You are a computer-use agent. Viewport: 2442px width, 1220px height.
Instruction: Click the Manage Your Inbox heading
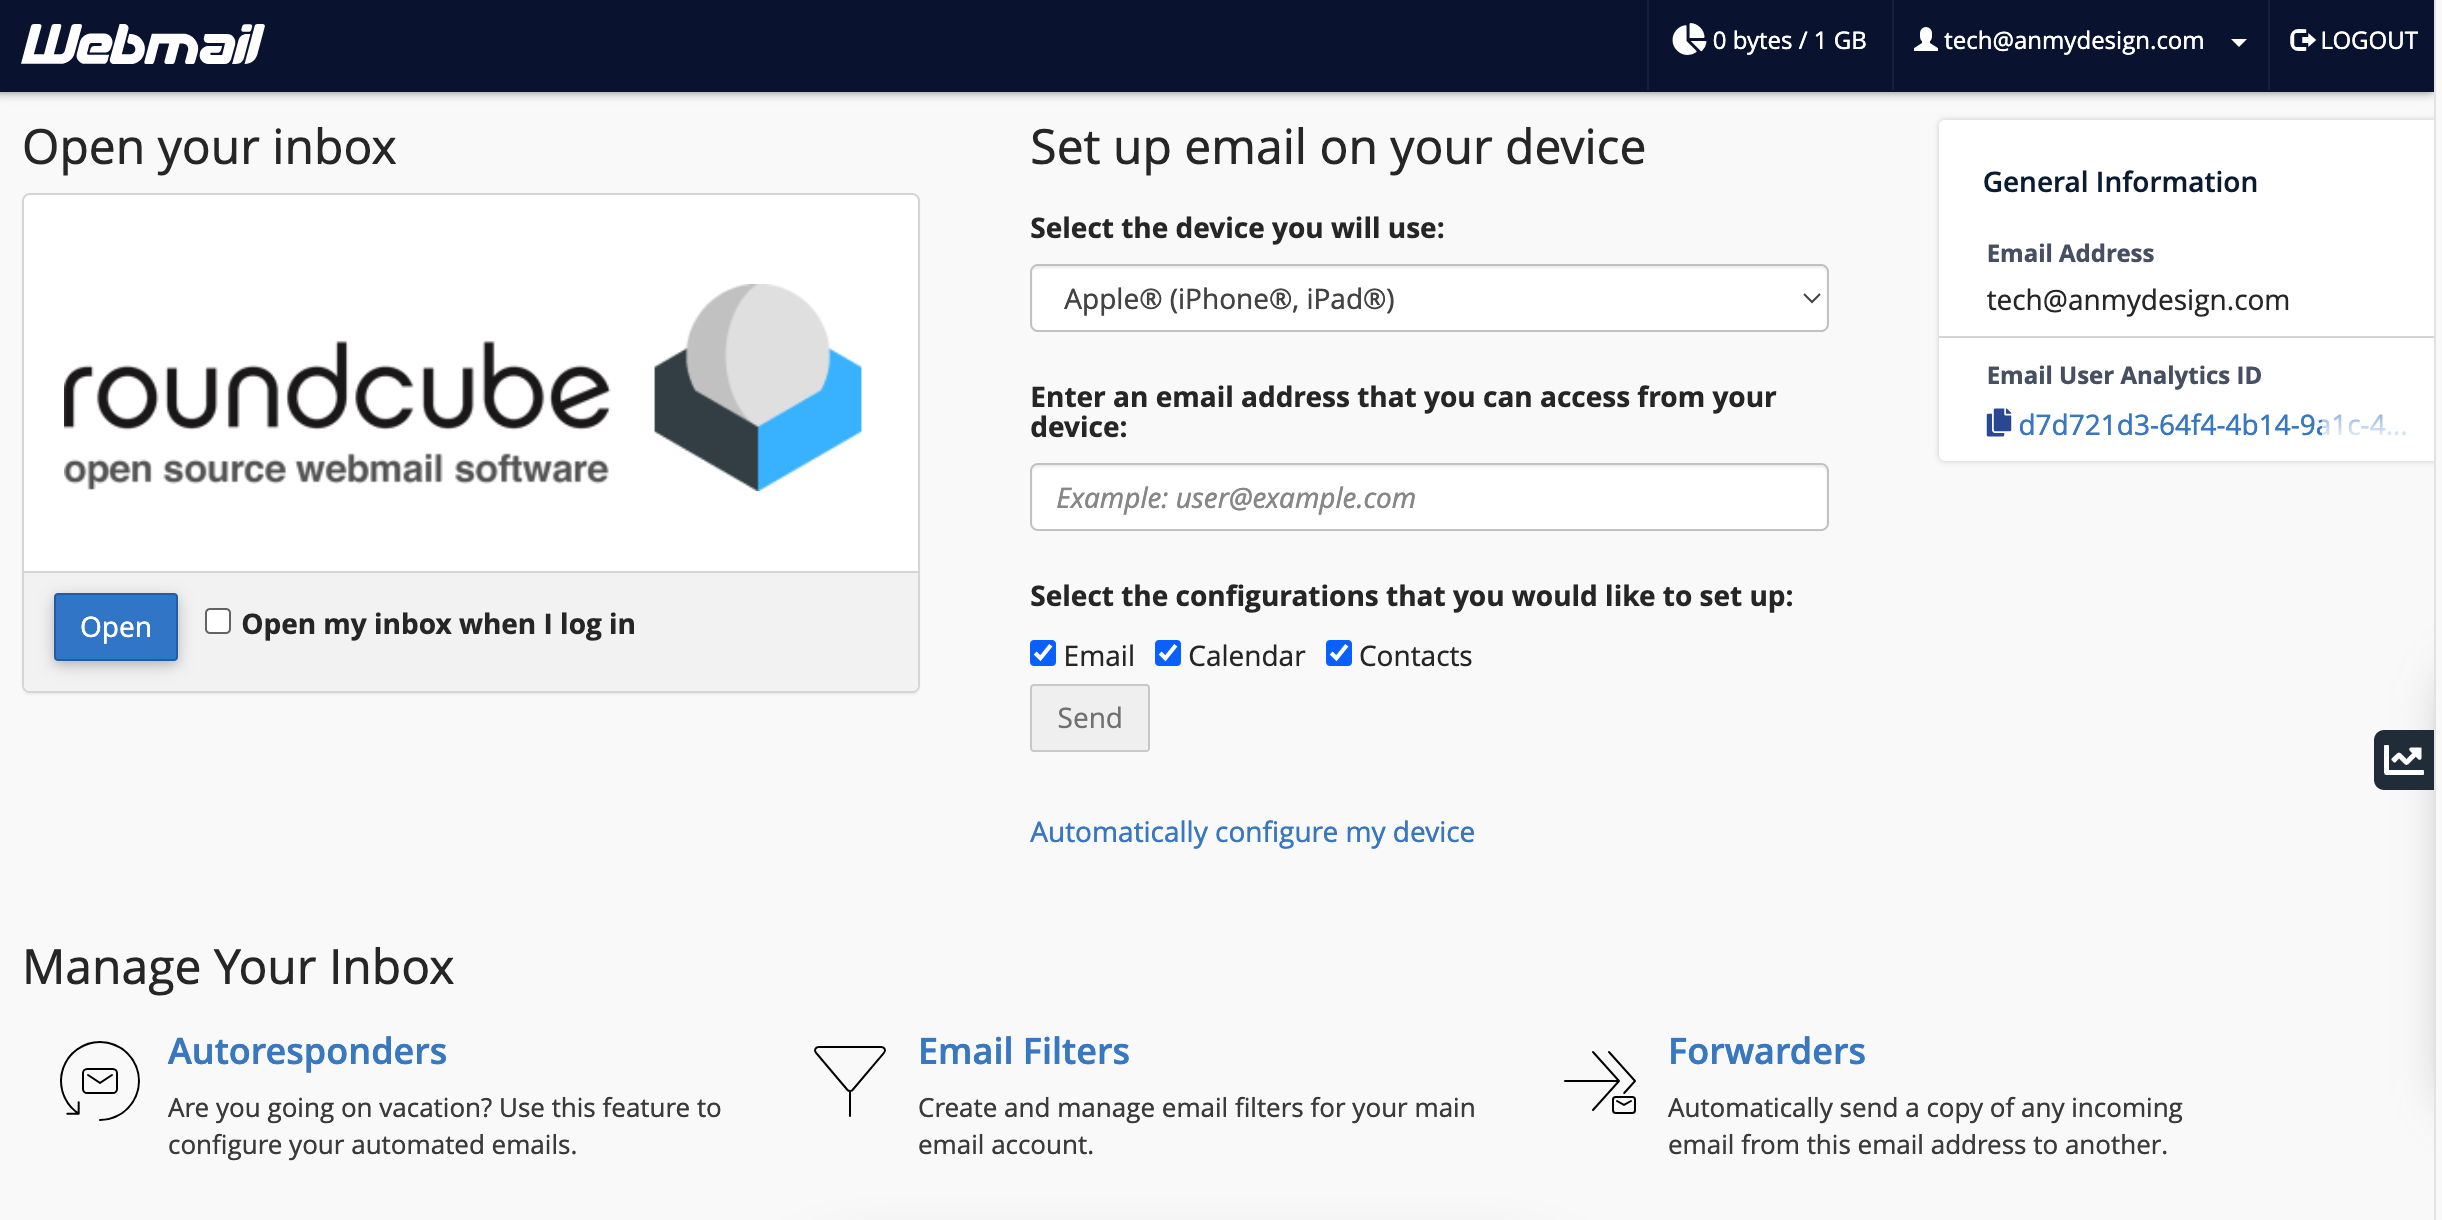[238, 967]
